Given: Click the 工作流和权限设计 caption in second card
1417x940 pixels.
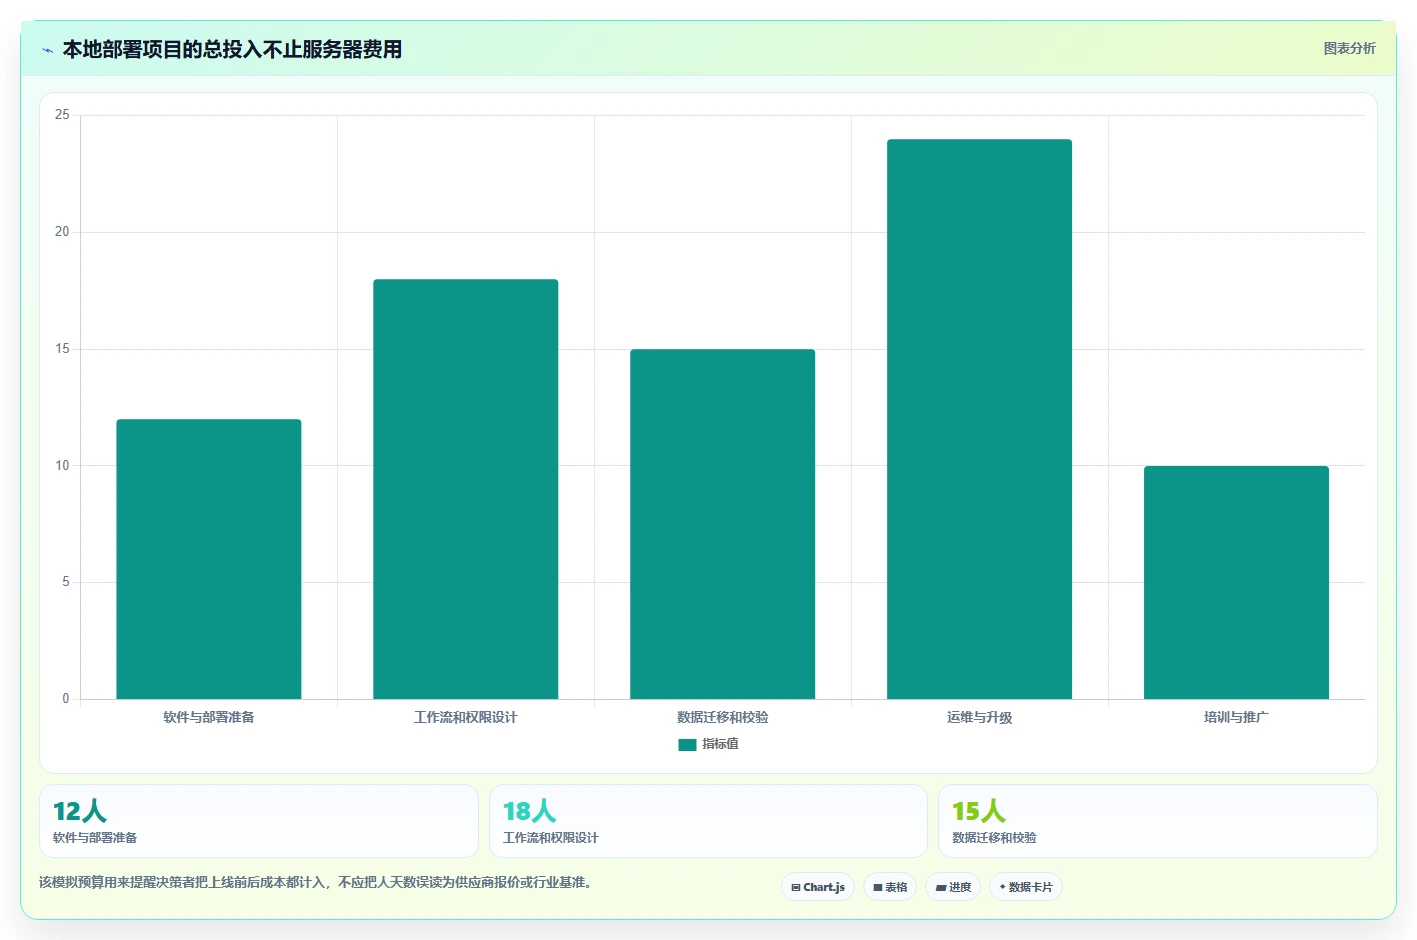Looking at the screenshot, I should pyautogui.click(x=550, y=838).
